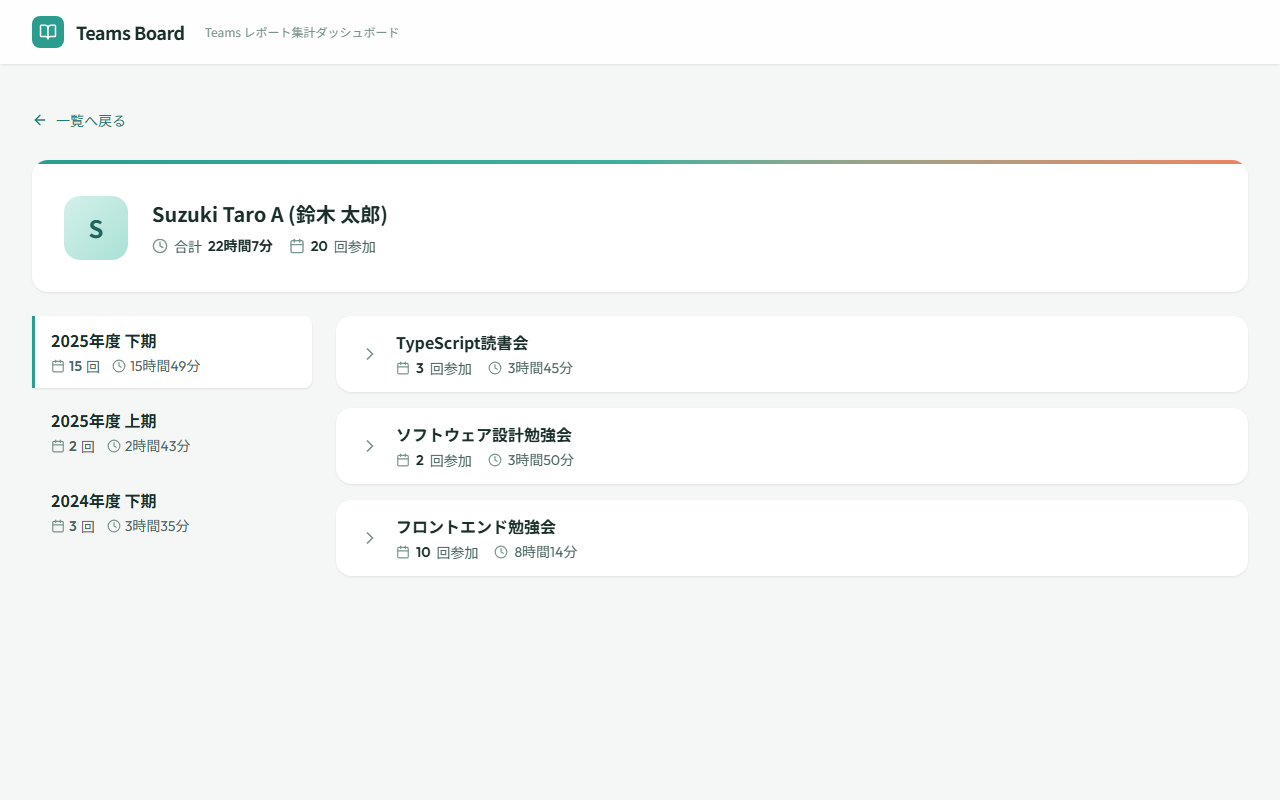Expand the TypeScript読書会 chevron
This screenshot has width=1280, height=800.
pyautogui.click(x=369, y=354)
